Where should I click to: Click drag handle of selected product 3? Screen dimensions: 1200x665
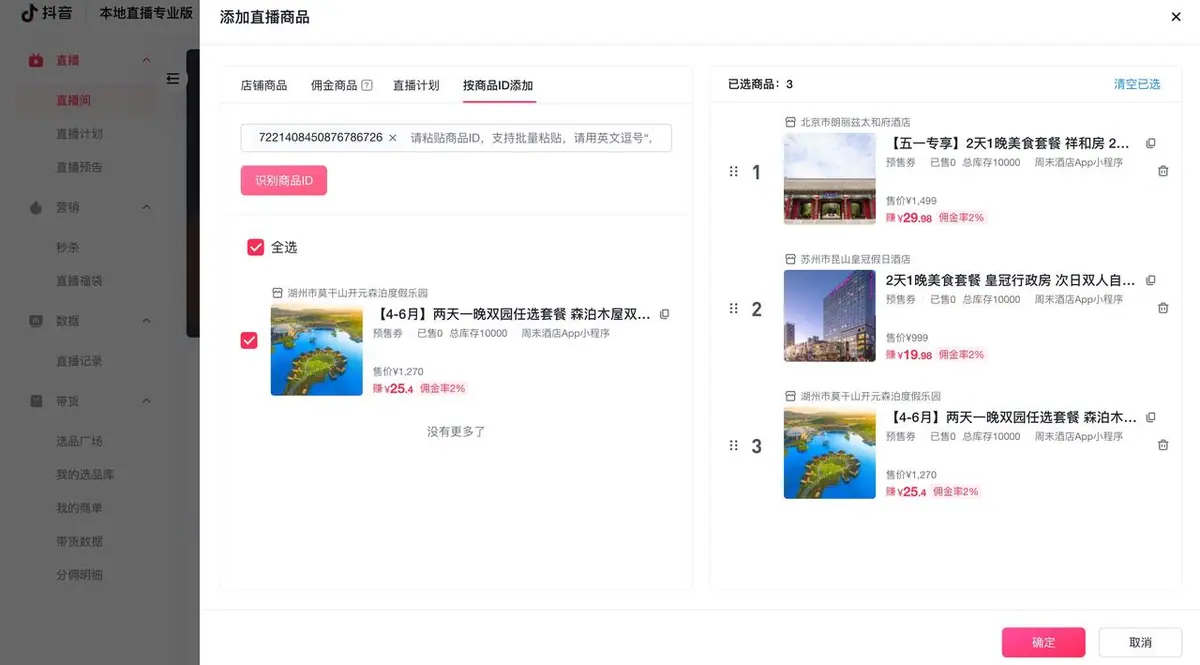click(x=733, y=446)
